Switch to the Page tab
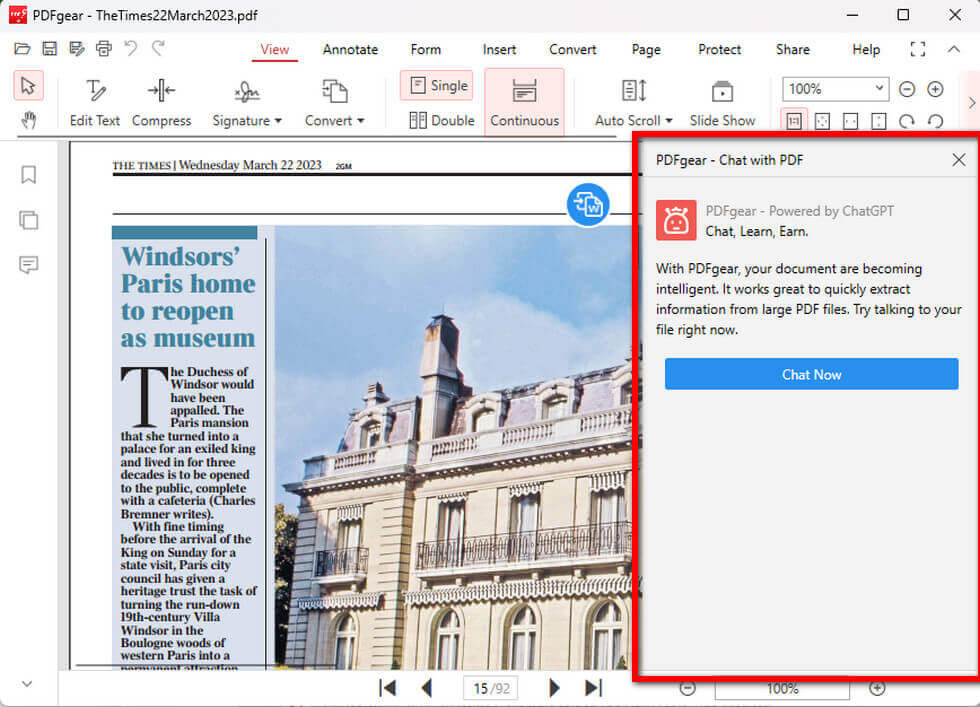The width and height of the screenshot is (980, 707). (x=646, y=49)
